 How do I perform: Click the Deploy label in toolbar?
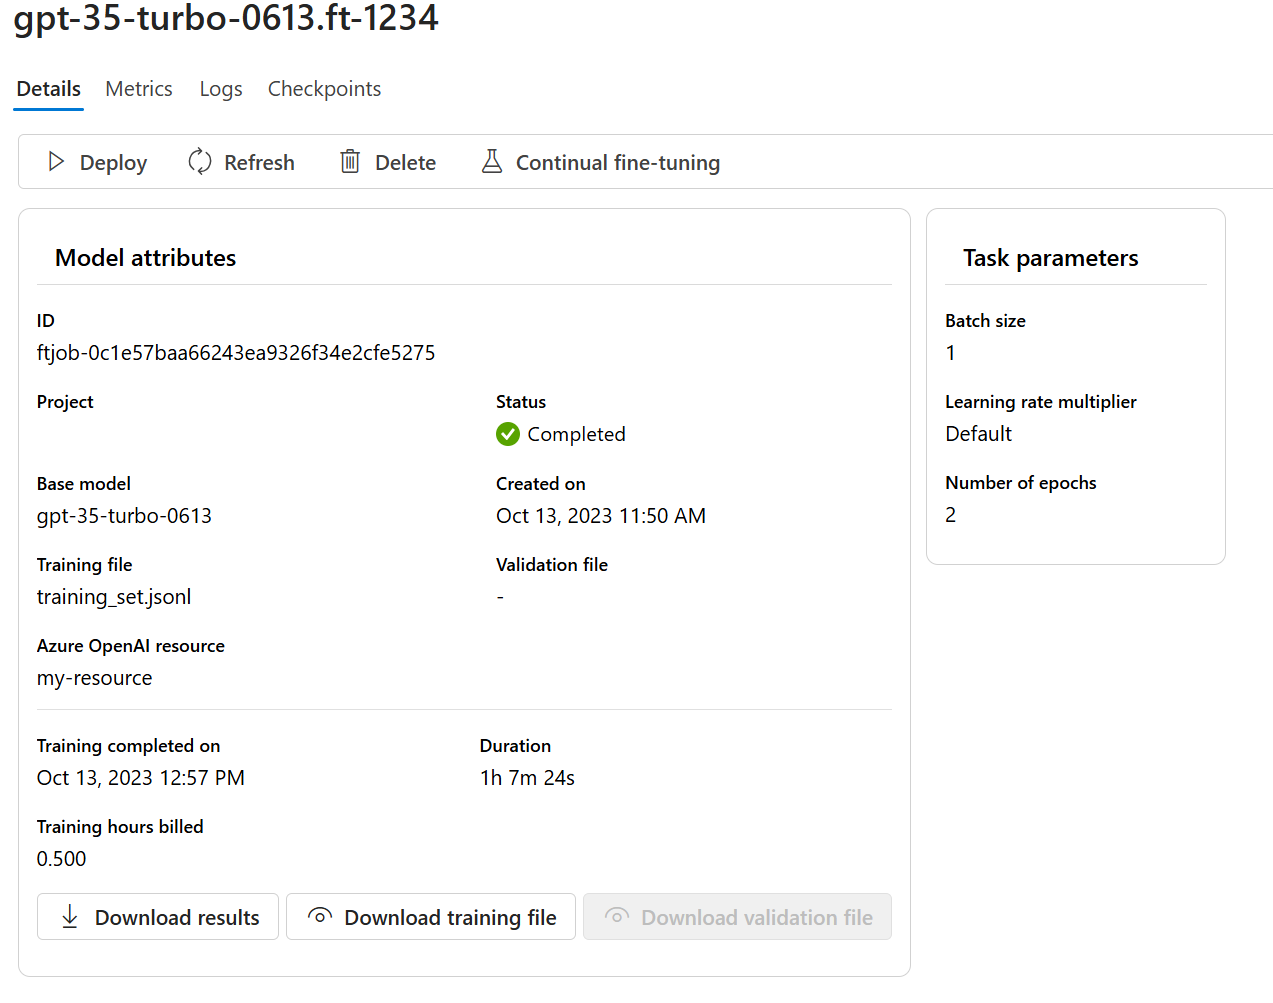[x=113, y=163]
